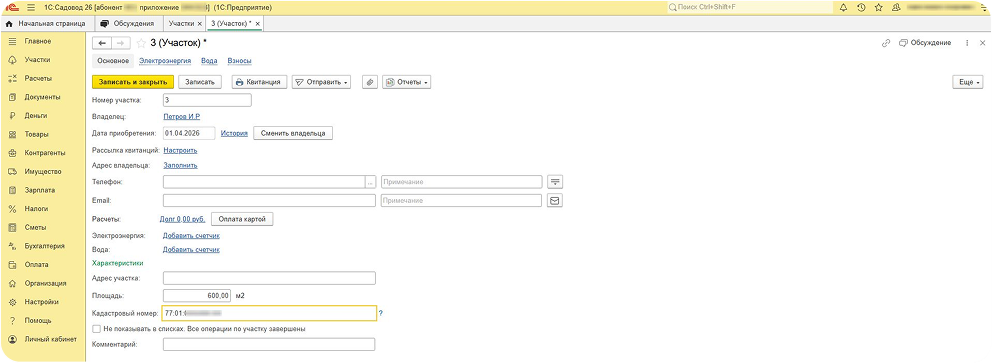Screen dimensions: 992x363
Task: Print Квитанция button
Action: point(260,82)
